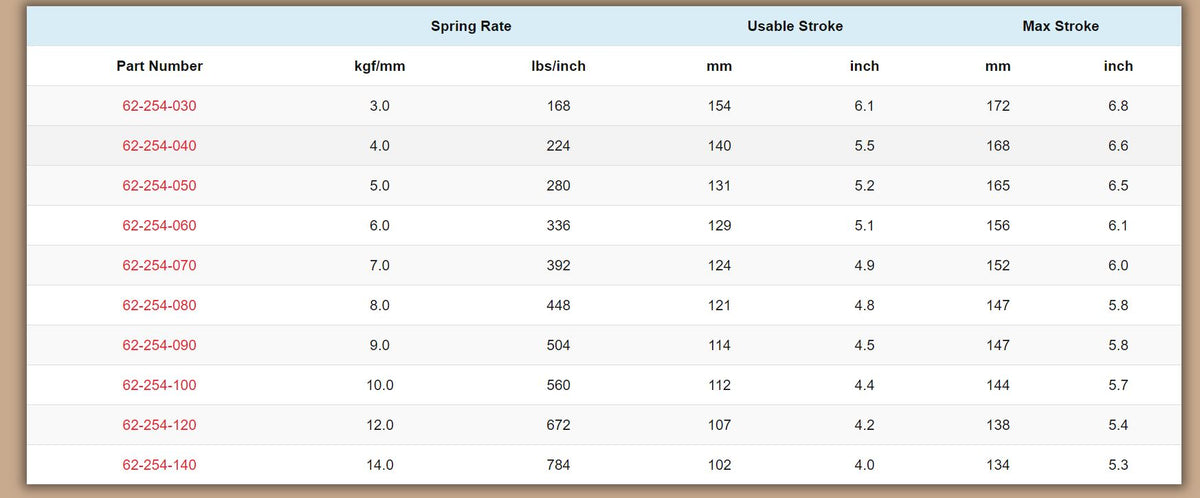1200x498 pixels.
Task: Click the Part Number column header
Action: pyautogui.click(x=159, y=66)
